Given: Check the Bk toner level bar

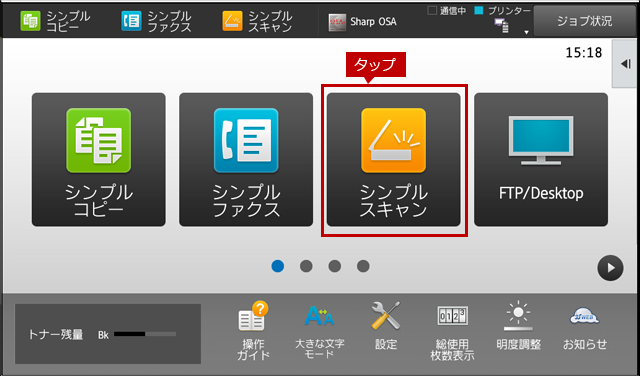Looking at the screenshot, I should (145, 334).
